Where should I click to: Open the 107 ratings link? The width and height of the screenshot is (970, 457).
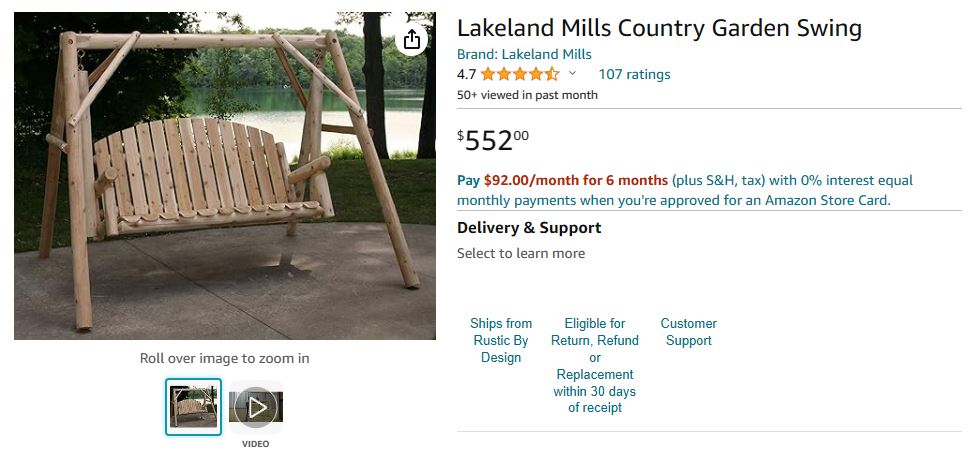tap(634, 74)
